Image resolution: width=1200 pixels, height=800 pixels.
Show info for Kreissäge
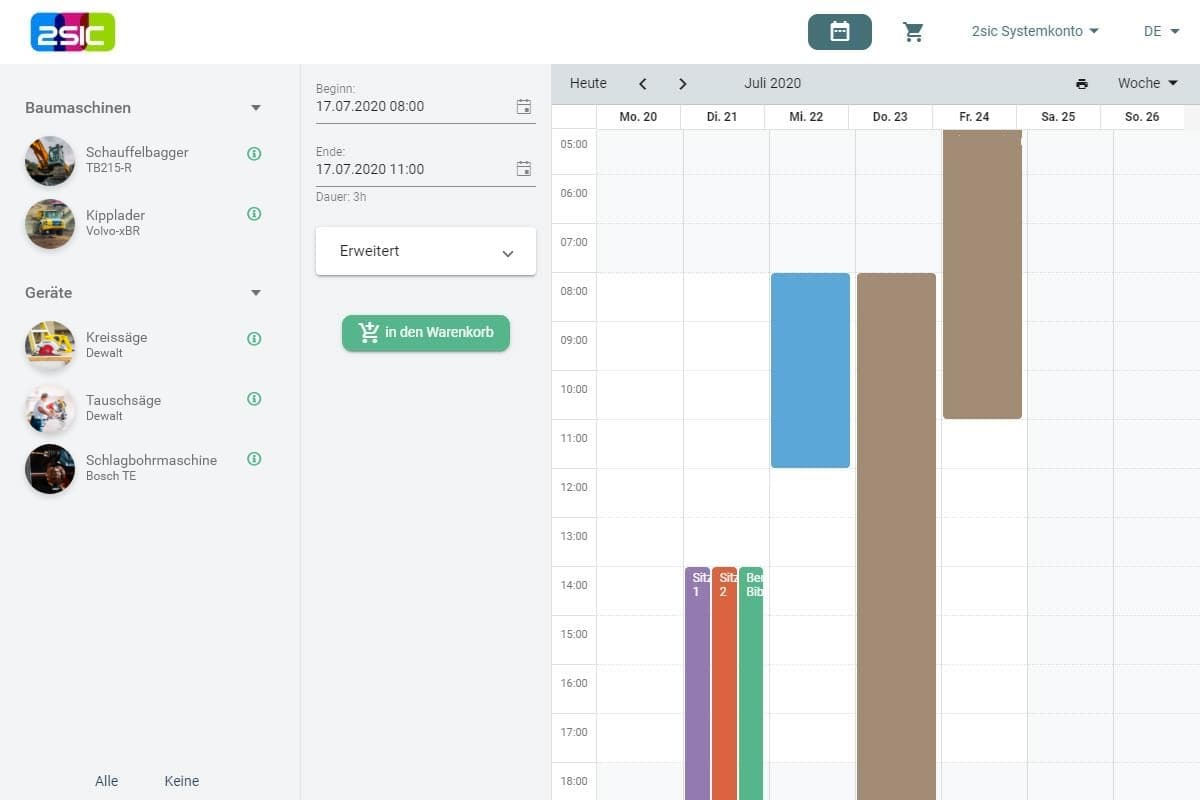(x=254, y=339)
